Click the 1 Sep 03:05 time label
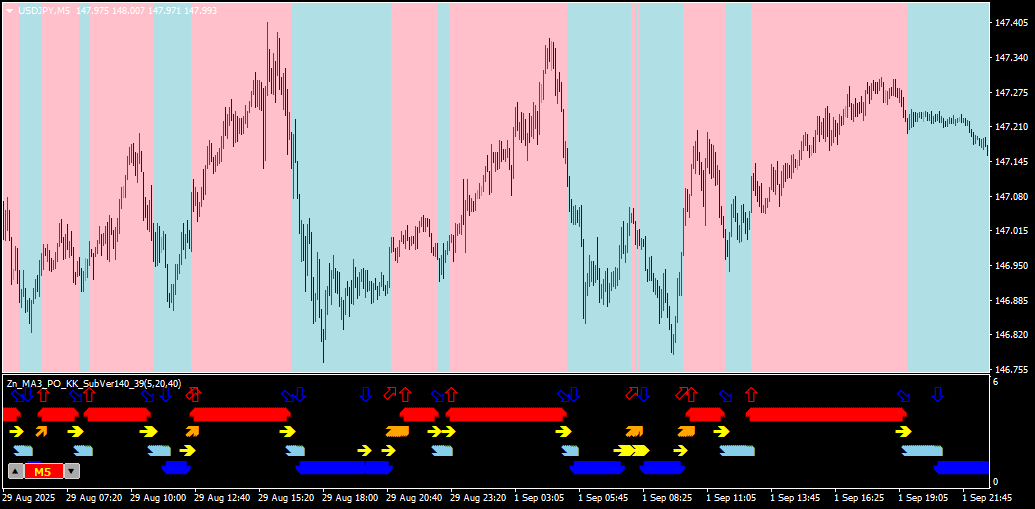The height and width of the screenshot is (509, 1035). point(539,496)
